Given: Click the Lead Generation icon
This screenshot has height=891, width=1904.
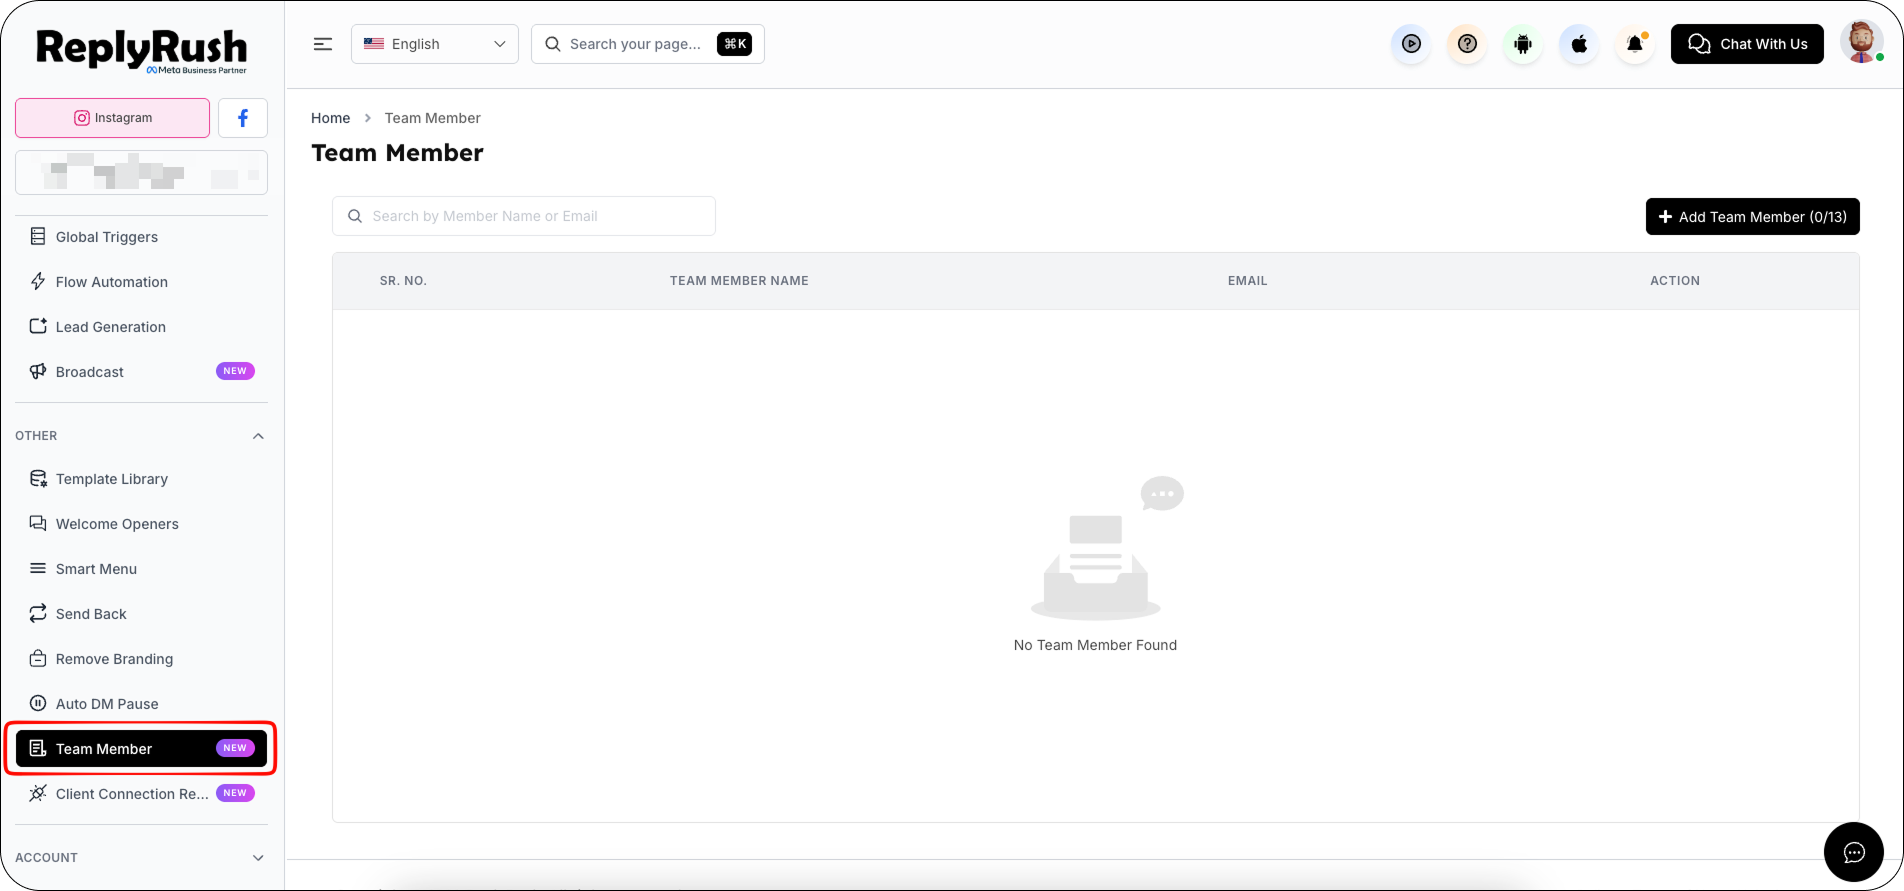Looking at the screenshot, I should (x=38, y=327).
